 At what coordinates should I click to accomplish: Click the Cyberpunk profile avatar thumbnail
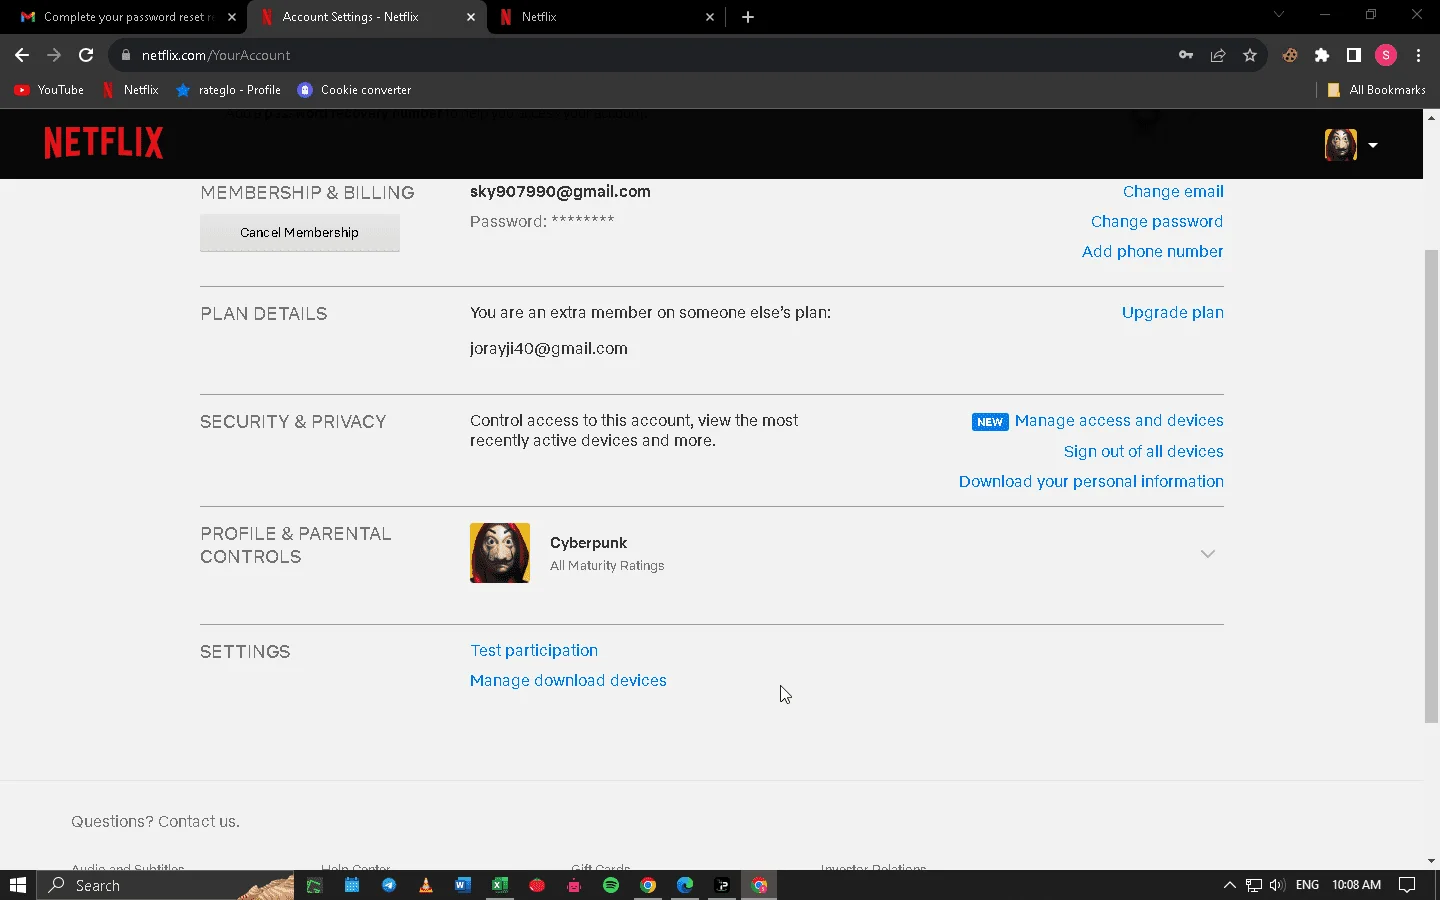click(x=500, y=553)
